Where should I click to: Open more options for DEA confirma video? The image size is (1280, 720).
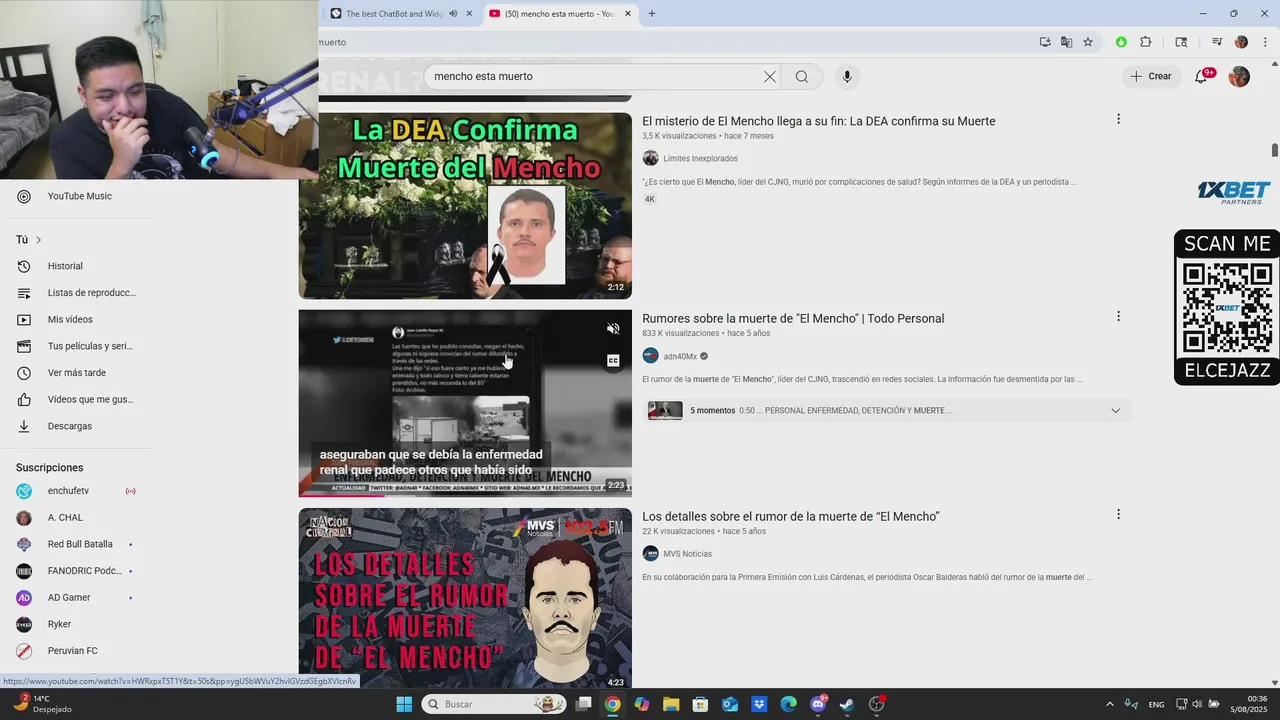1118,119
